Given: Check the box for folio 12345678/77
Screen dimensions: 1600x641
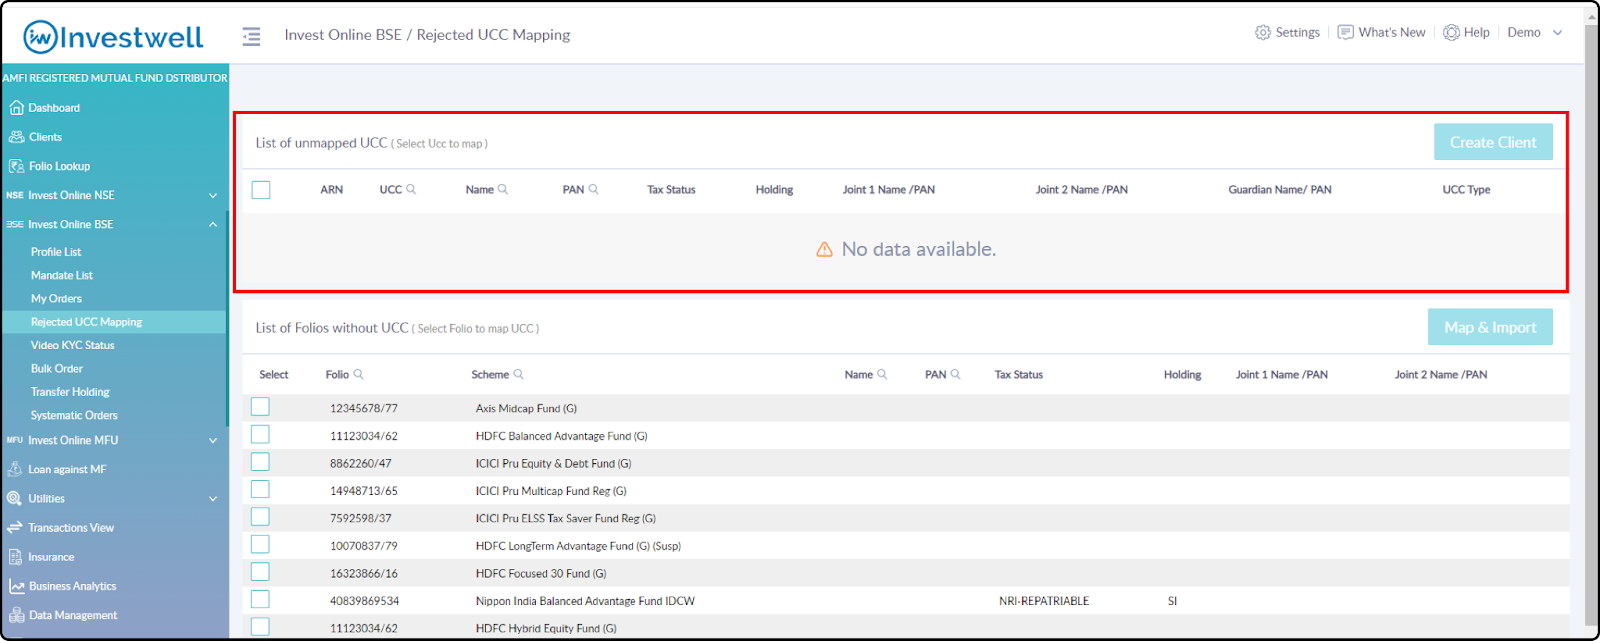Looking at the screenshot, I should coord(260,407).
